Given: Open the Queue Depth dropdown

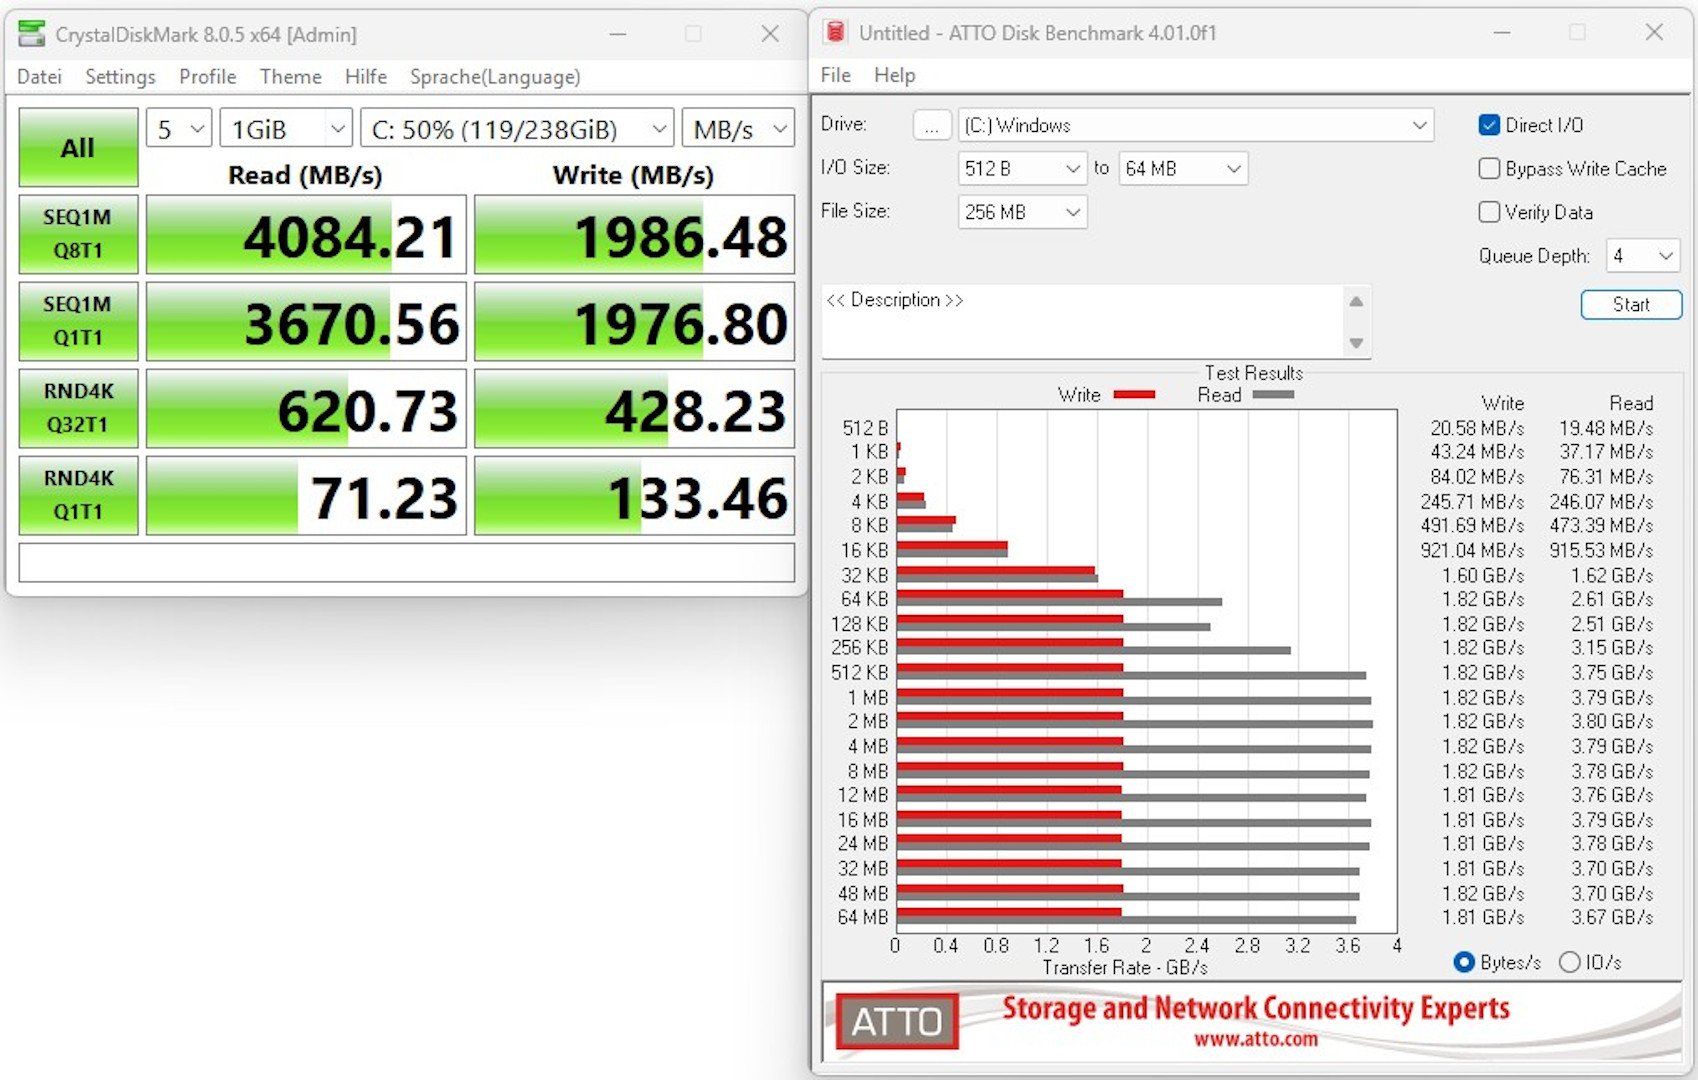Looking at the screenshot, I should click(x=1643, y=256).
